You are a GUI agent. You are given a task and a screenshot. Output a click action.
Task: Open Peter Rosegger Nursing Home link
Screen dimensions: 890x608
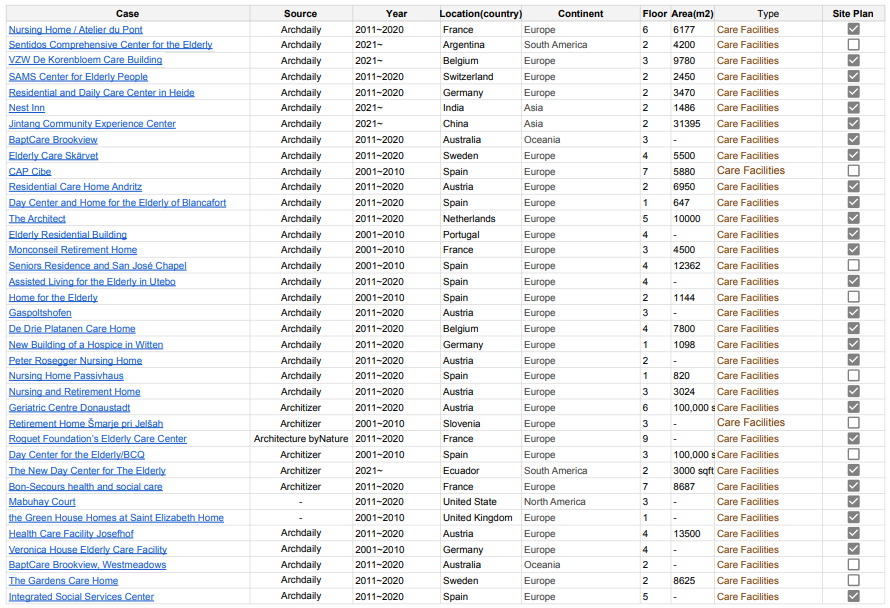coord(75,360)
